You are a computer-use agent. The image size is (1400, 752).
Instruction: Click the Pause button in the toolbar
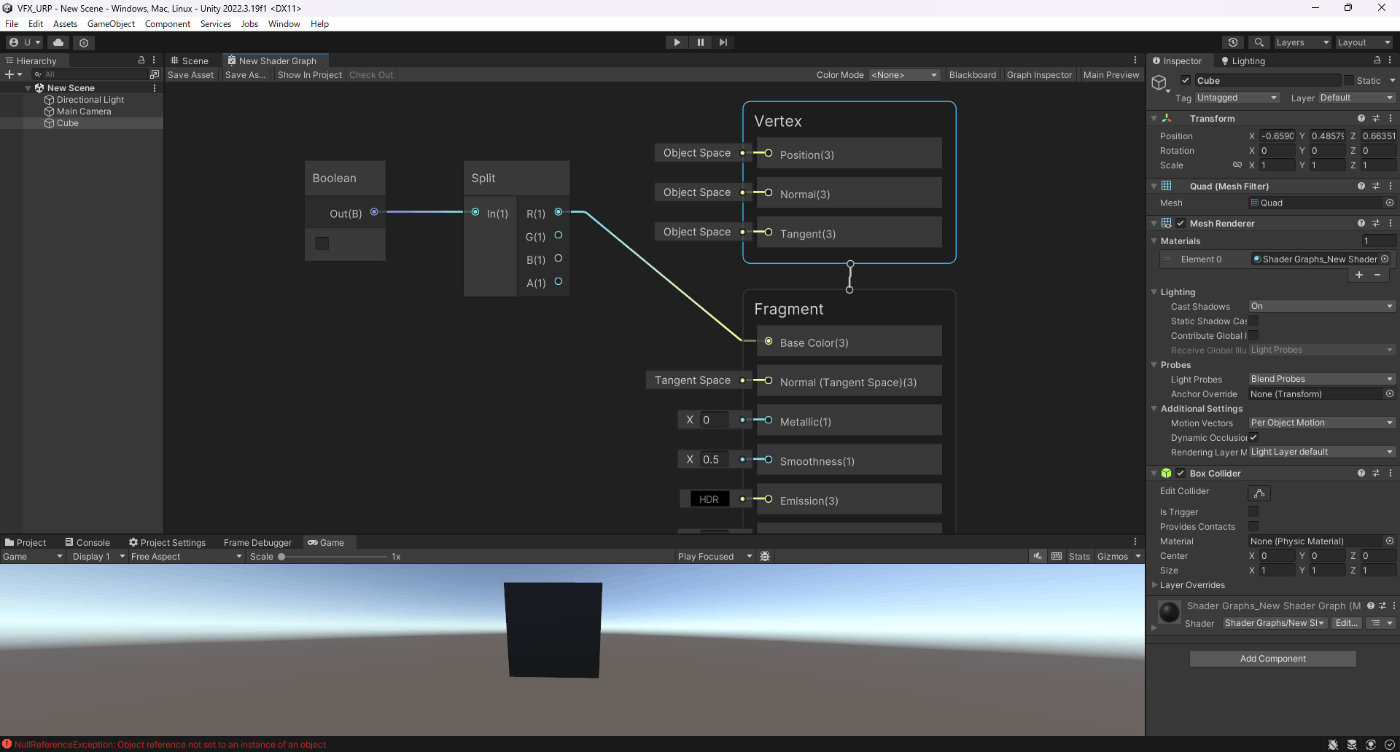click(x=700, y=42)
